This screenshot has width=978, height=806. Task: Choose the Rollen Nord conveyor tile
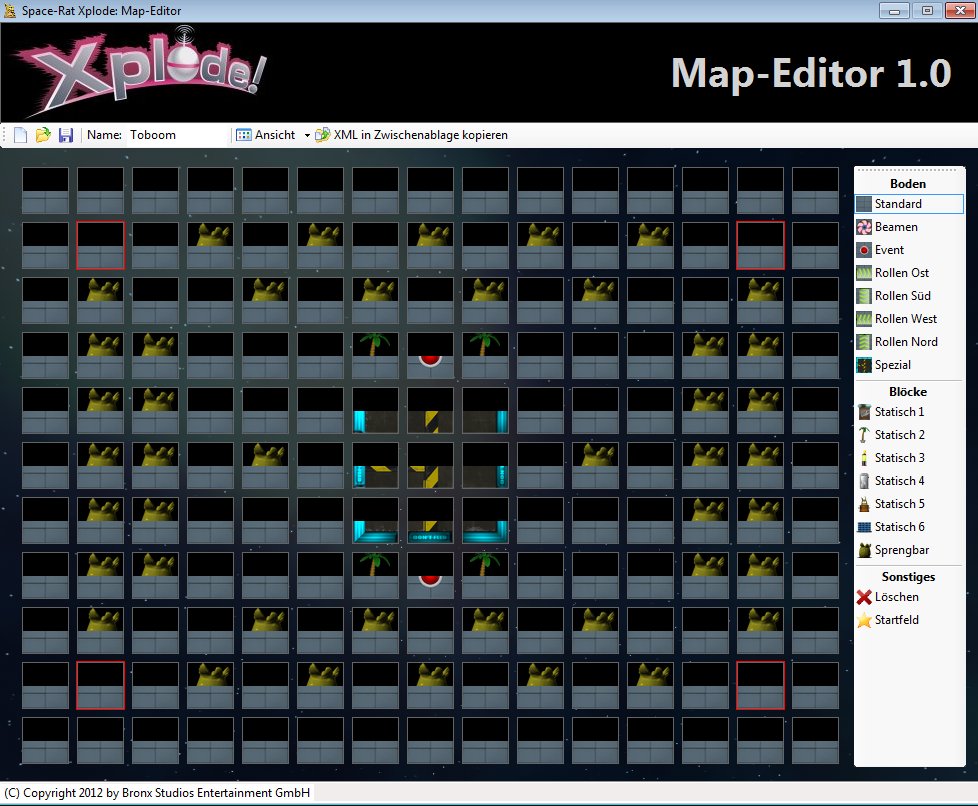click(x=905, y=342)
